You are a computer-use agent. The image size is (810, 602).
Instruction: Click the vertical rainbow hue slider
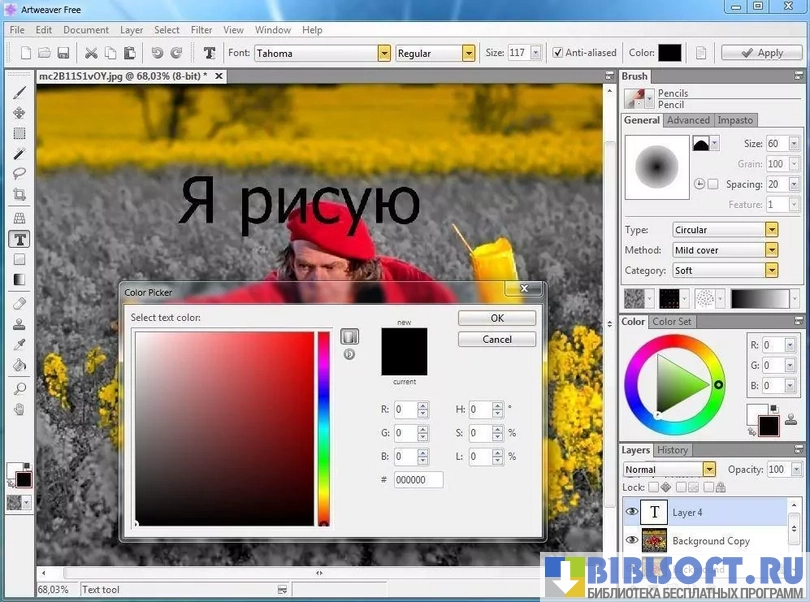tap(323, 427)
